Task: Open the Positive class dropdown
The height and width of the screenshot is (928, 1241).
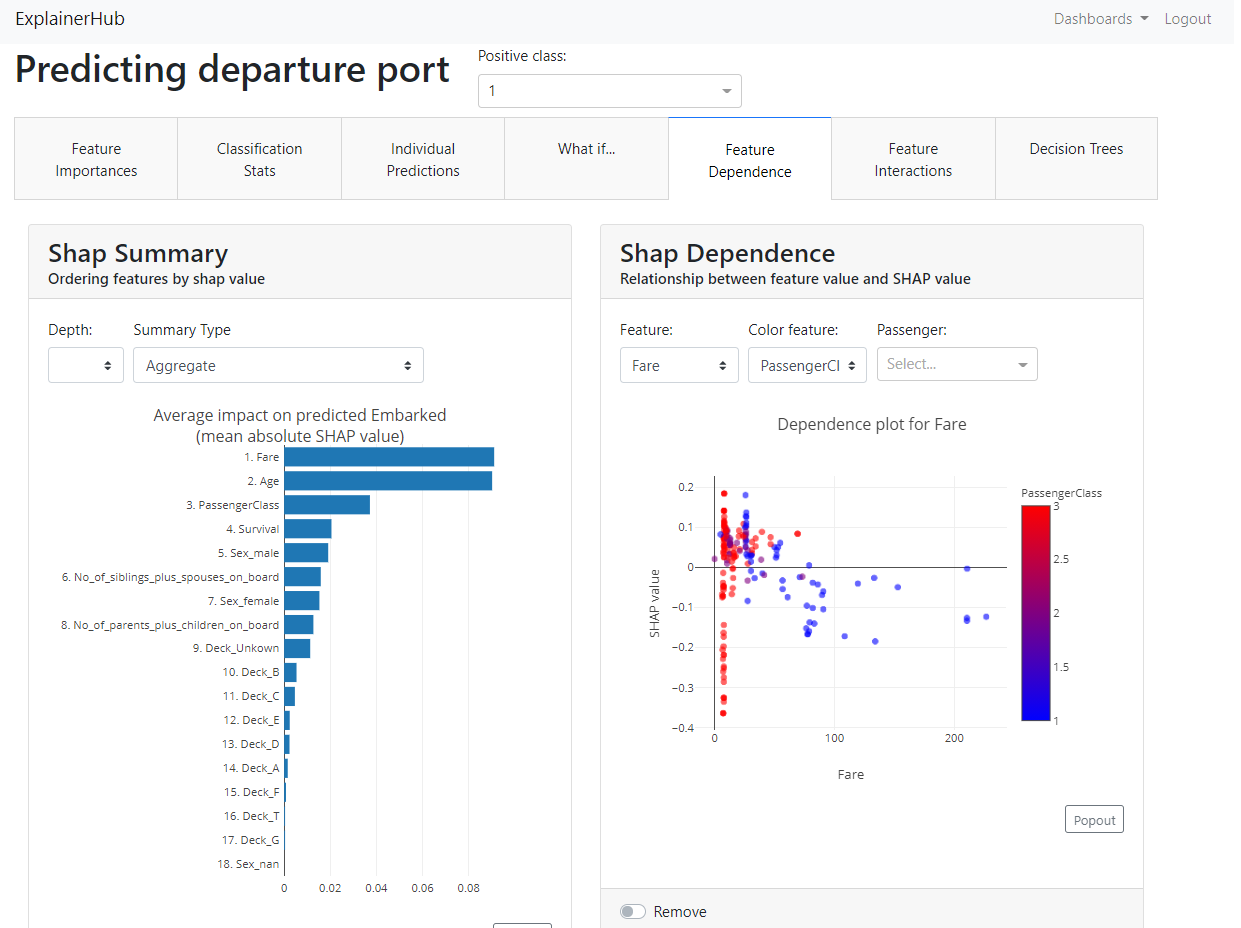Action: click(x=609, y=91)
